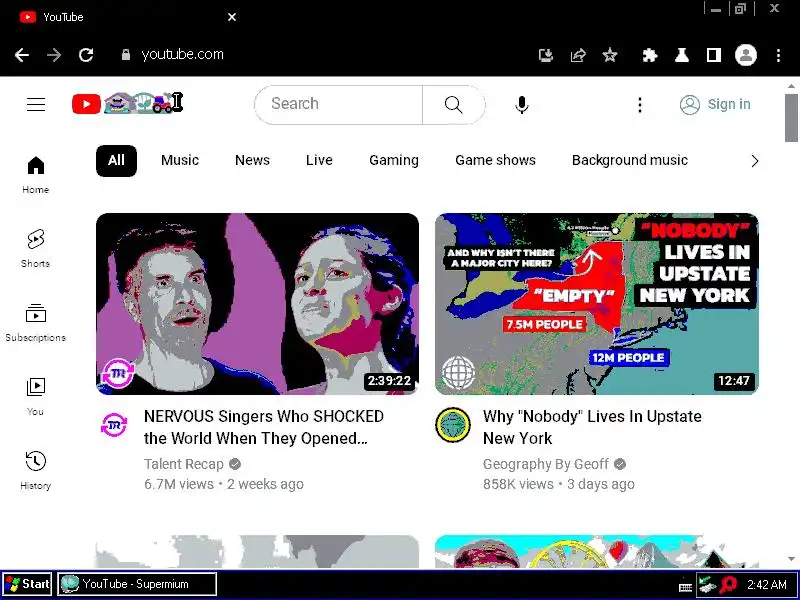The height and width of the screenshot is (600, 800).
Task: Open the Windows Start button
Action: click(27, 584)
